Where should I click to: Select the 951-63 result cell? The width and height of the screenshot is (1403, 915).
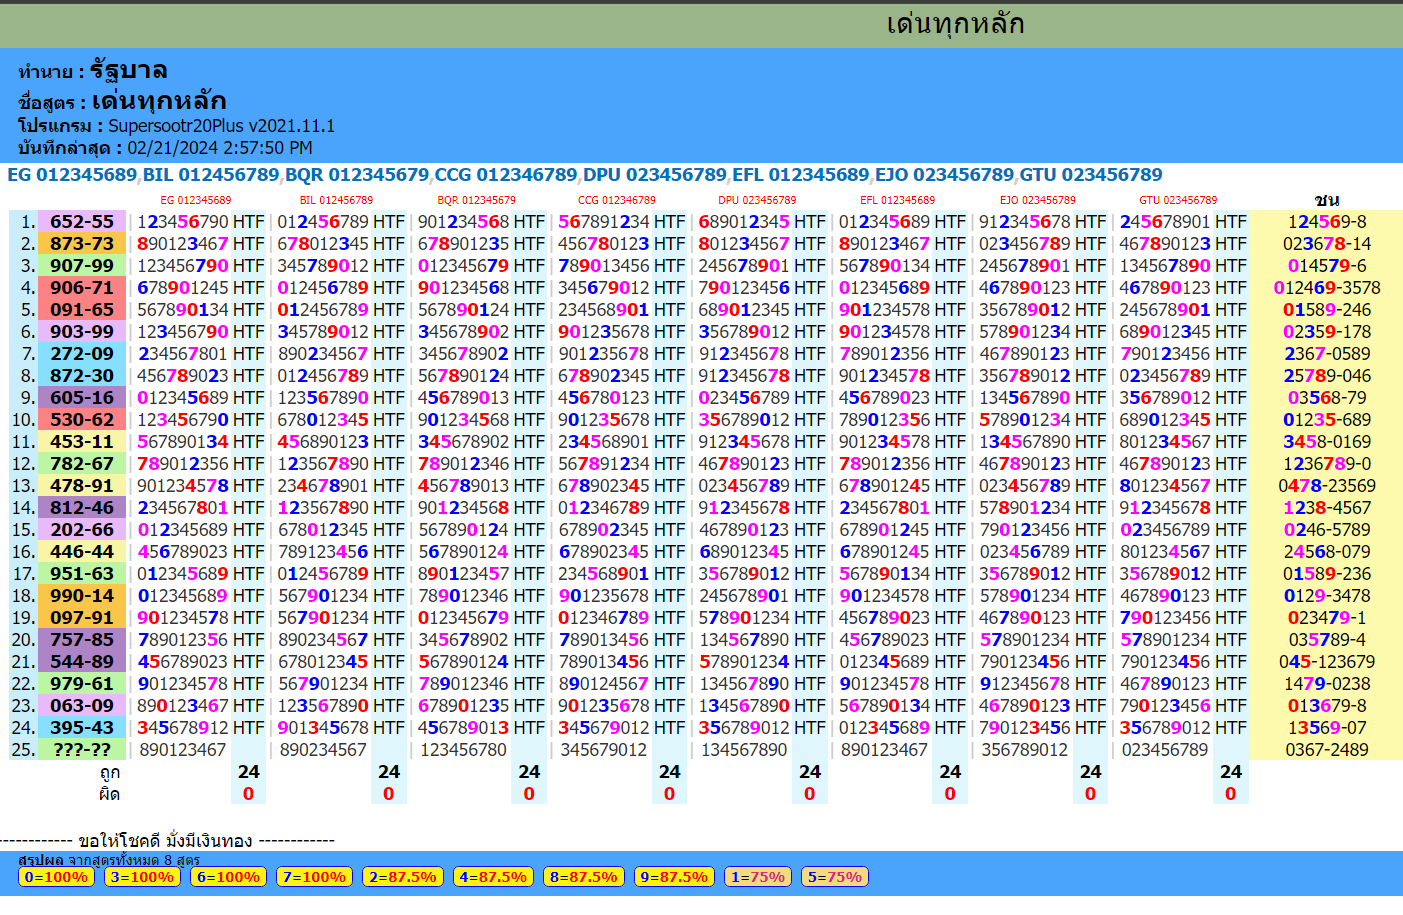[x=82, y=574]
